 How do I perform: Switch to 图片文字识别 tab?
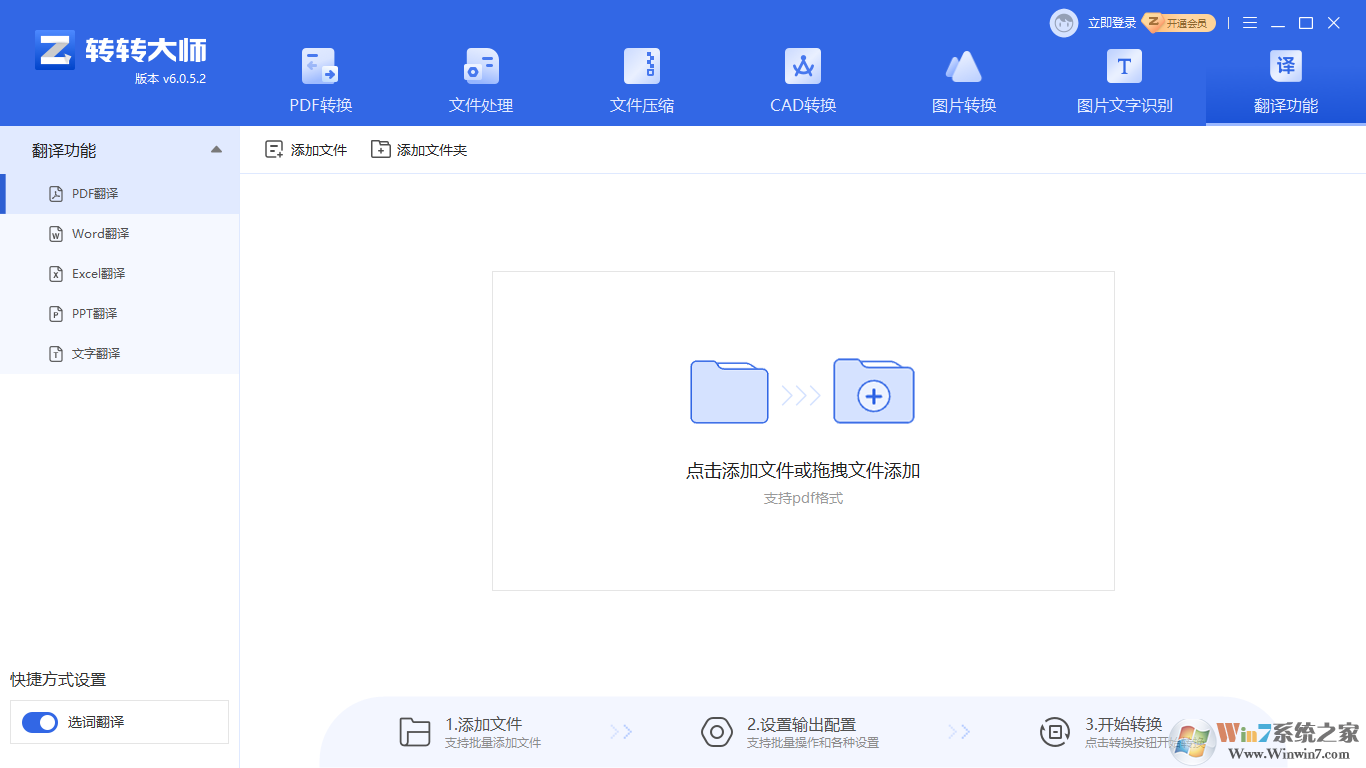pos(1125,81)
